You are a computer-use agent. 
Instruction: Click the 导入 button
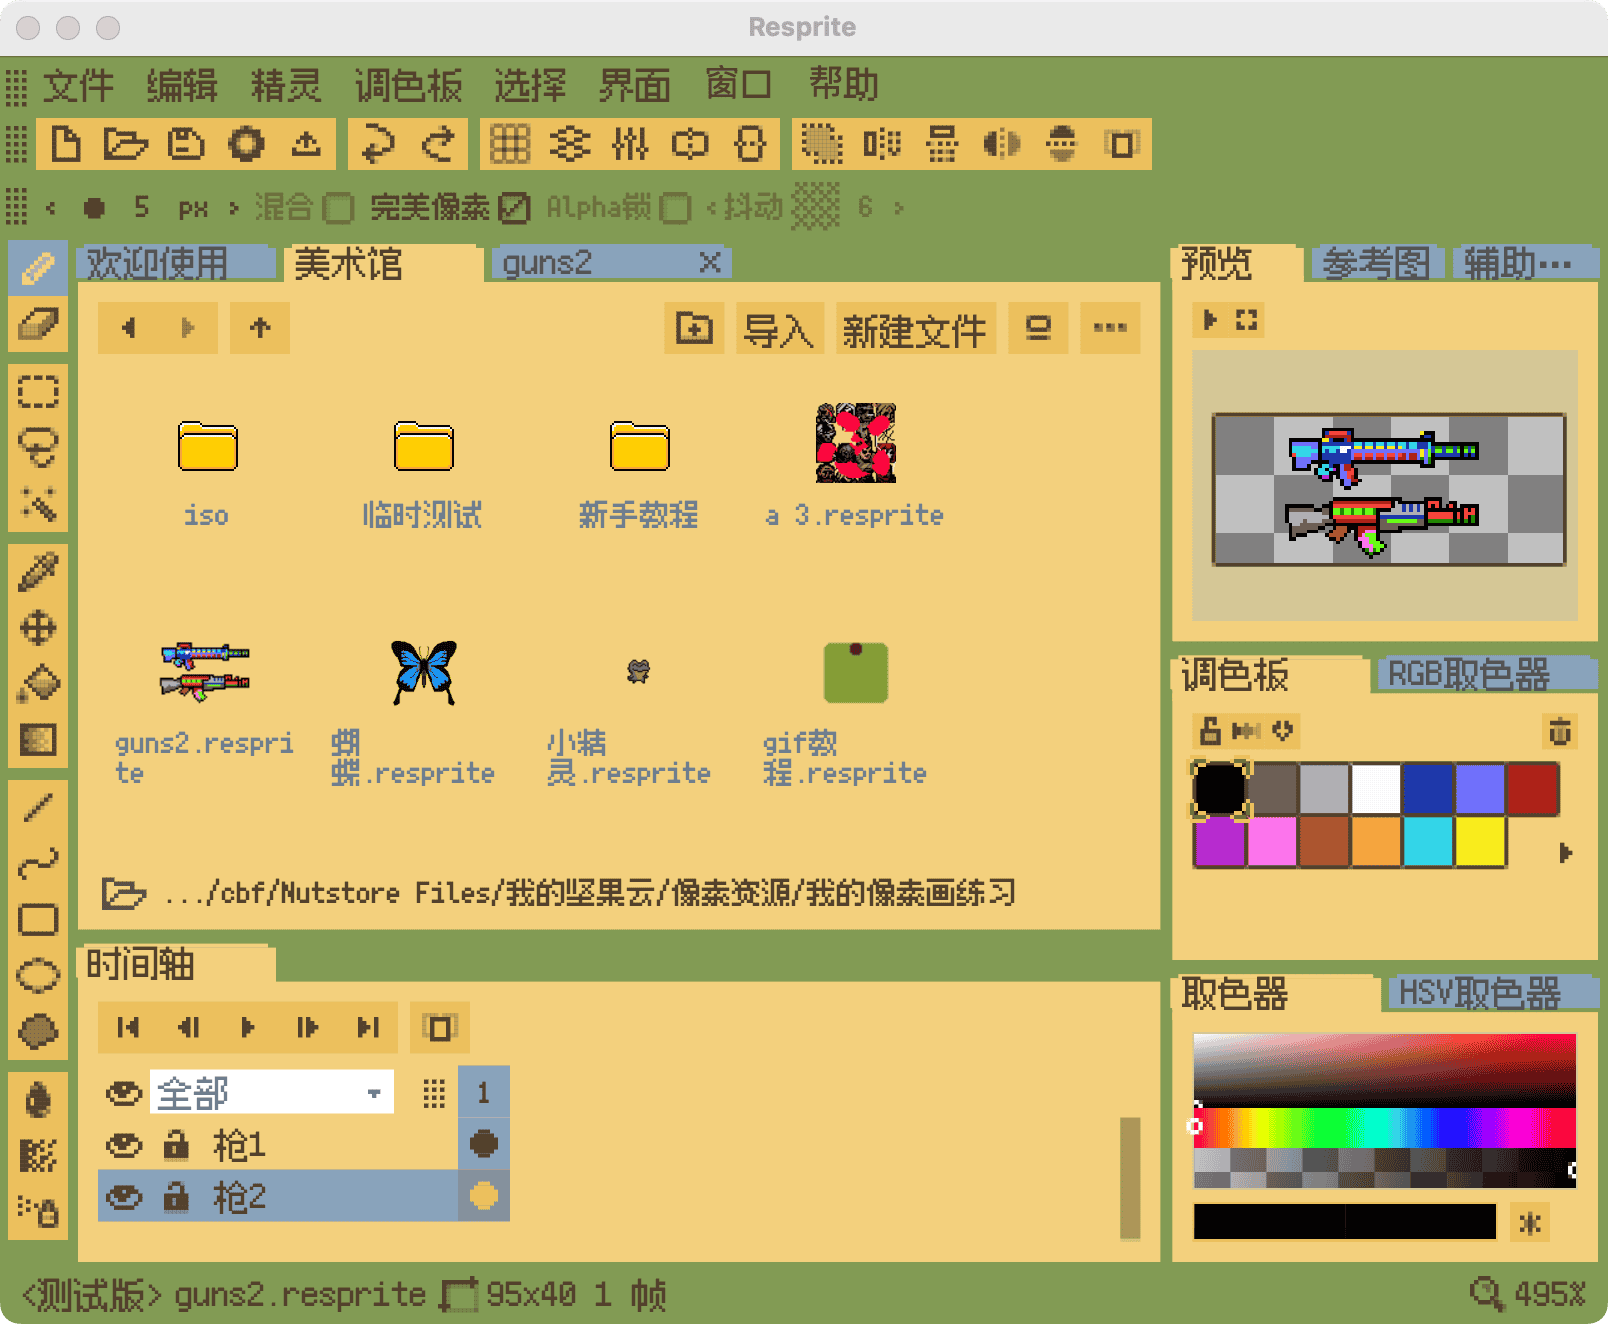779,329
